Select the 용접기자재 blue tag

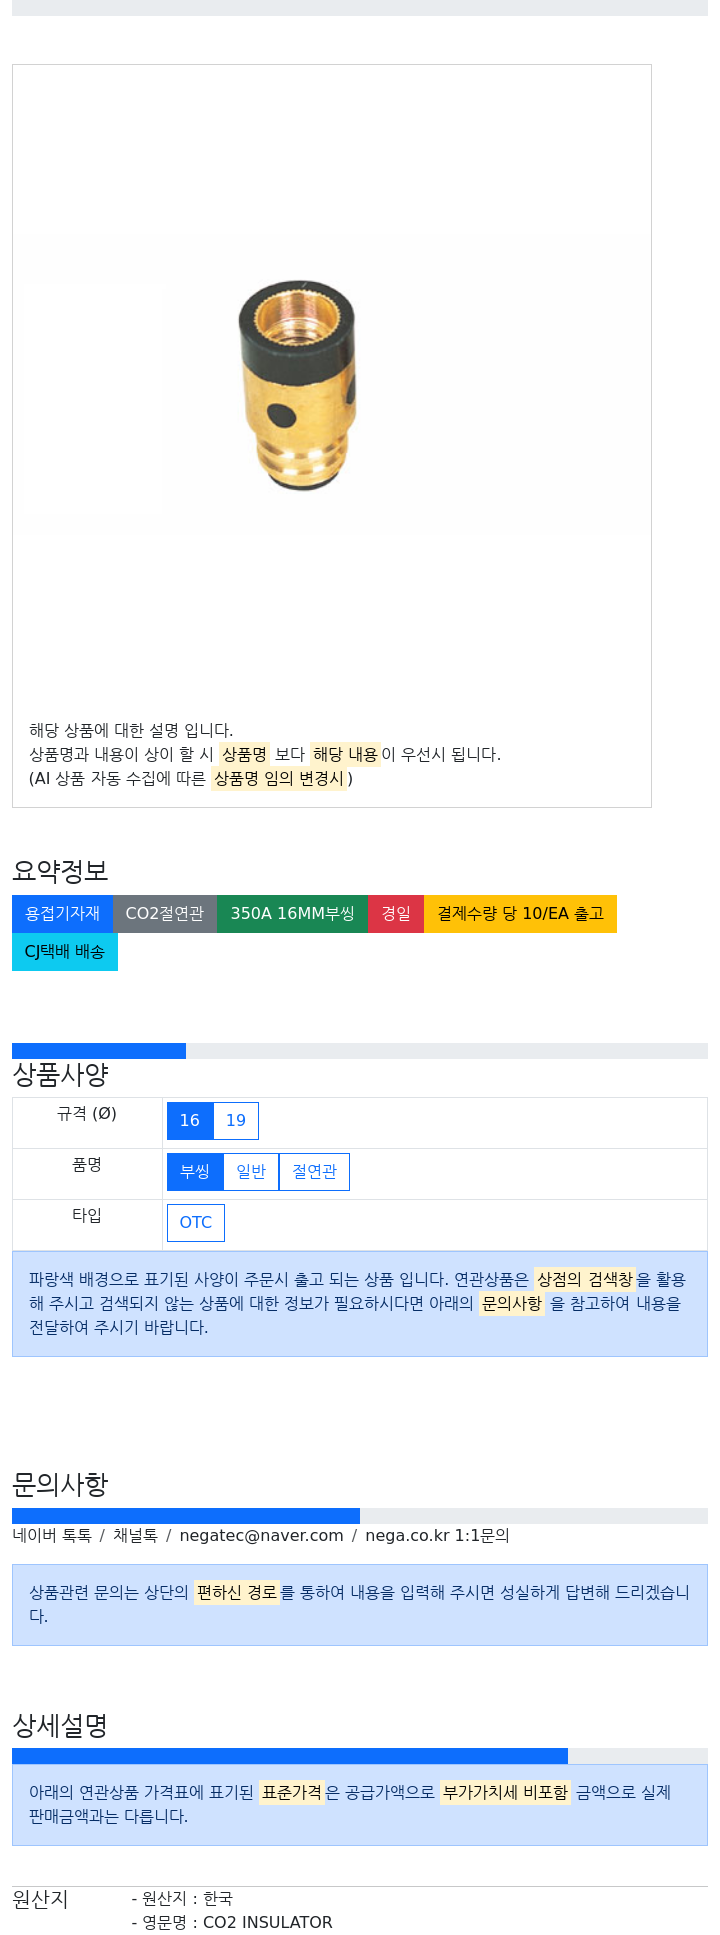click(62, 914)
